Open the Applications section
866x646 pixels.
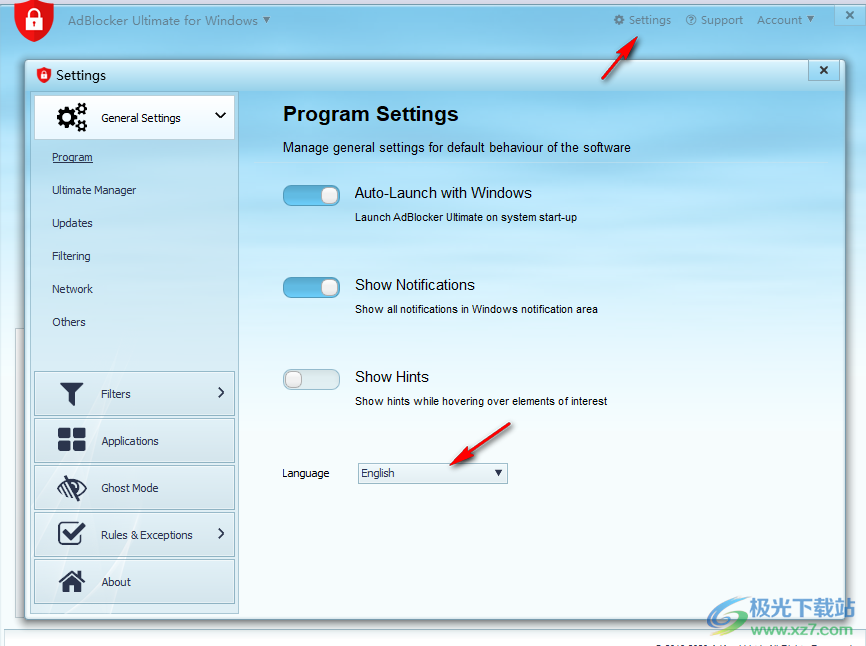click(134, 441)
